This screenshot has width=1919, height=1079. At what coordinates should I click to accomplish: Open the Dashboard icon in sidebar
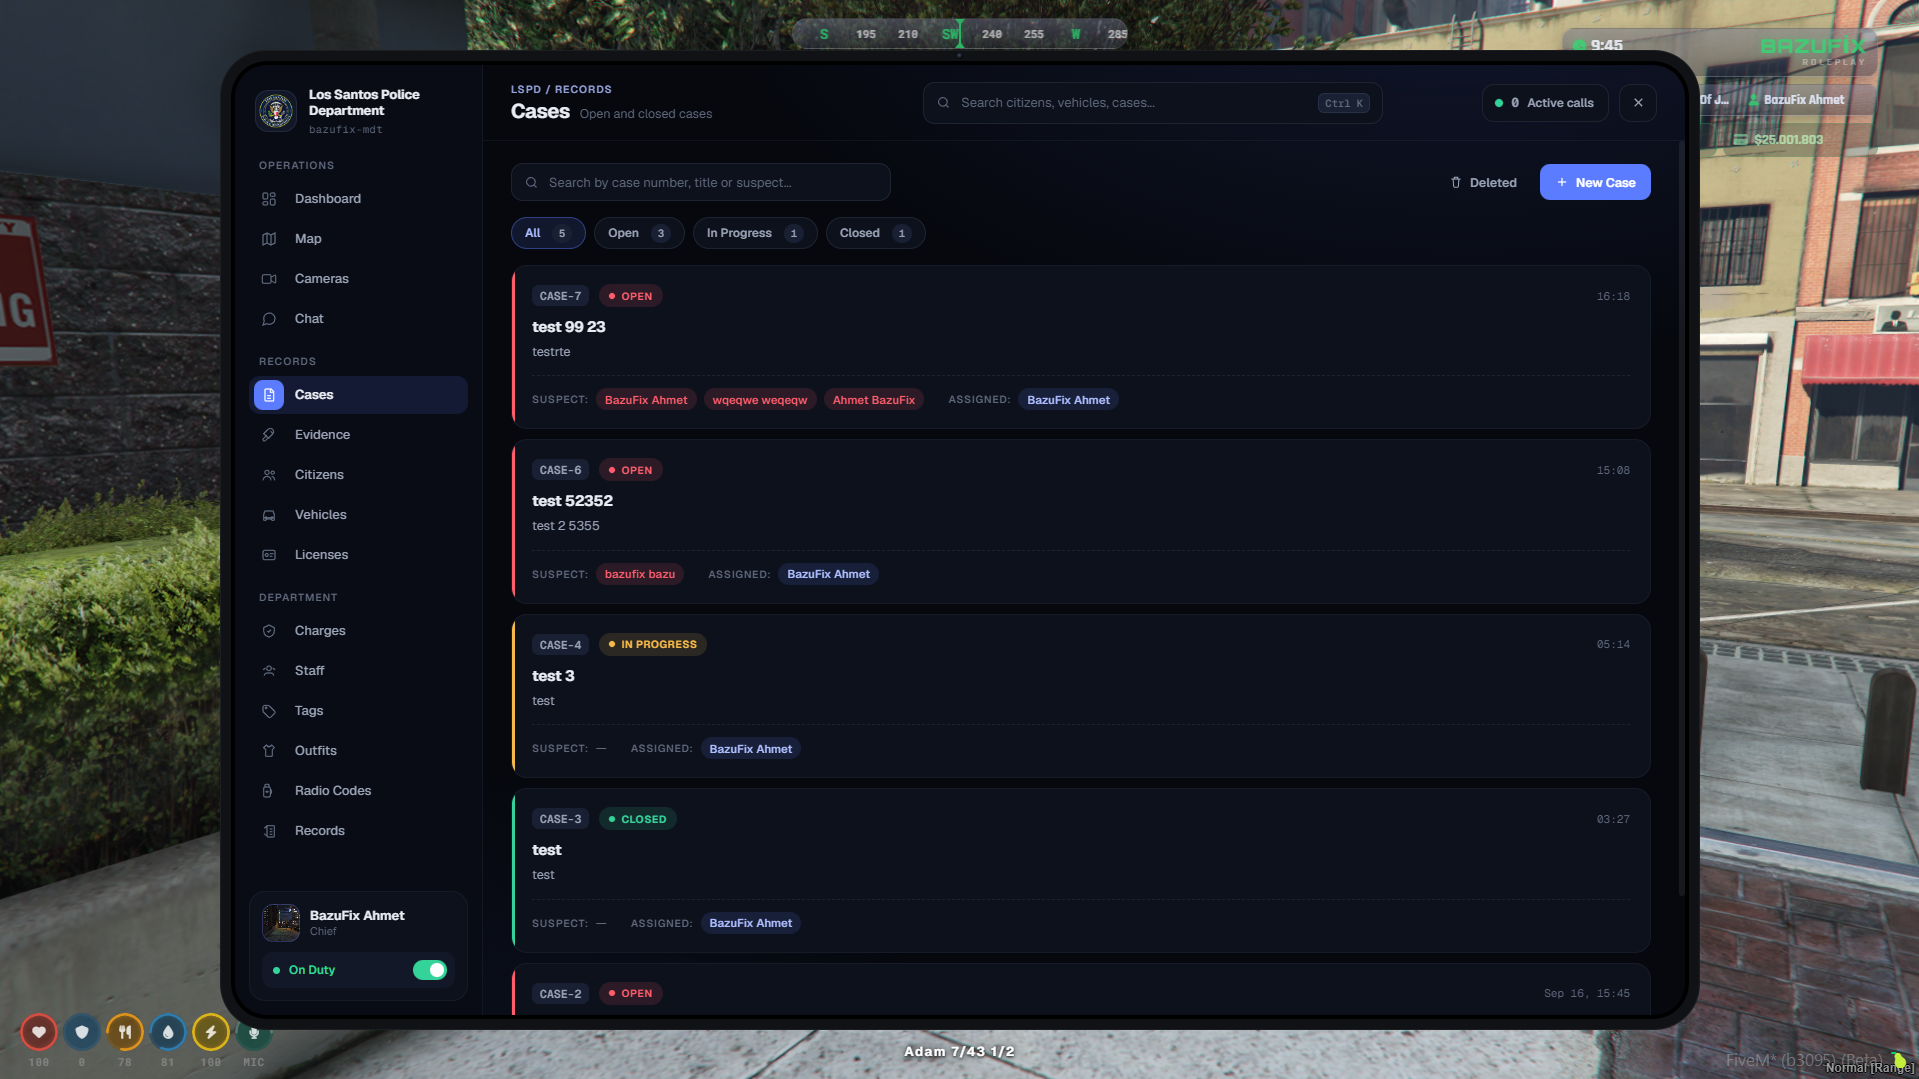269,199
